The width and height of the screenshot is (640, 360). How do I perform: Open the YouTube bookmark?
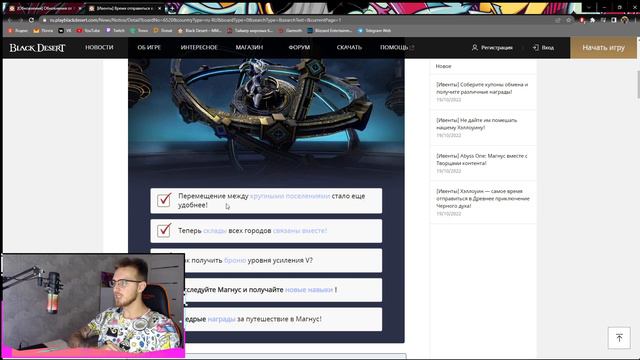(88, 31)
